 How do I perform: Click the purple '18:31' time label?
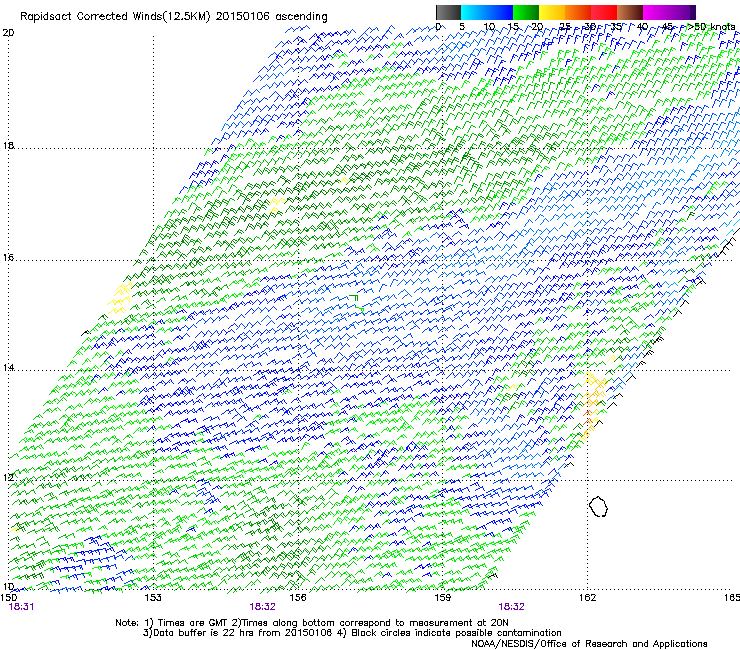point(21,607)
